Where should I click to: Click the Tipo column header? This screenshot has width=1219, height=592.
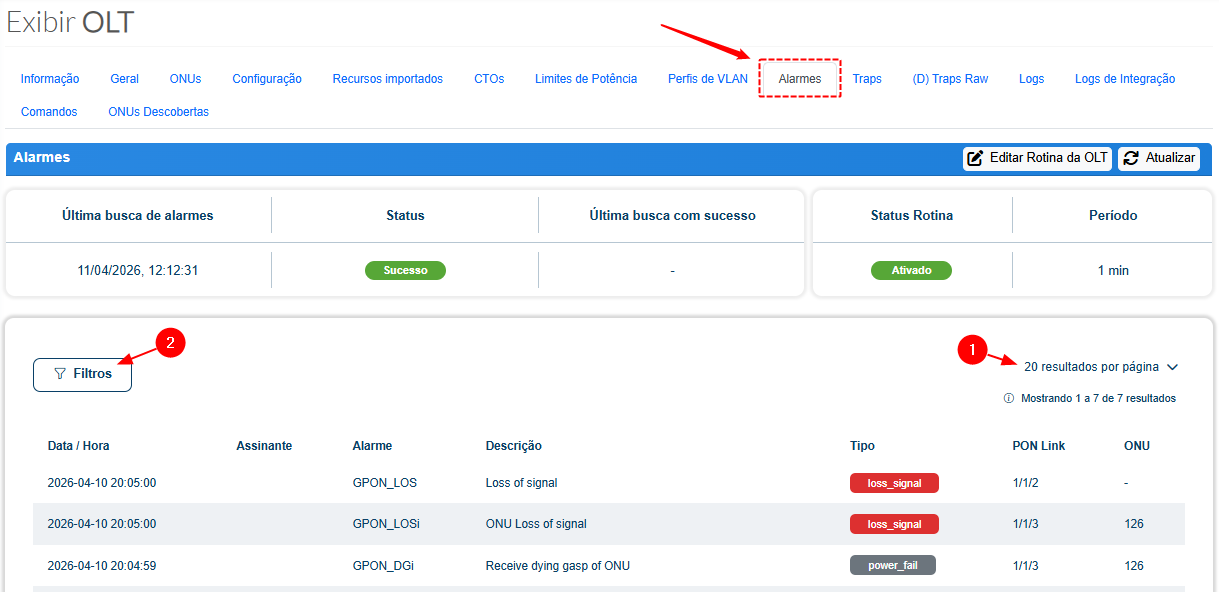862,446
